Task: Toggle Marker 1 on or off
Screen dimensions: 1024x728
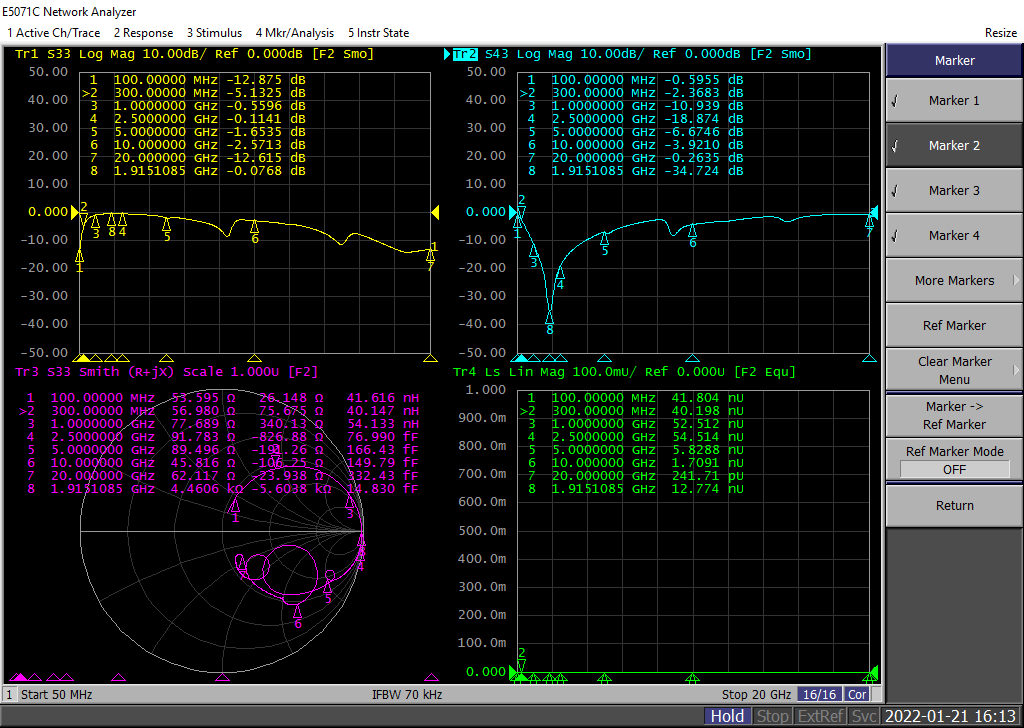Action: [953, 100]
